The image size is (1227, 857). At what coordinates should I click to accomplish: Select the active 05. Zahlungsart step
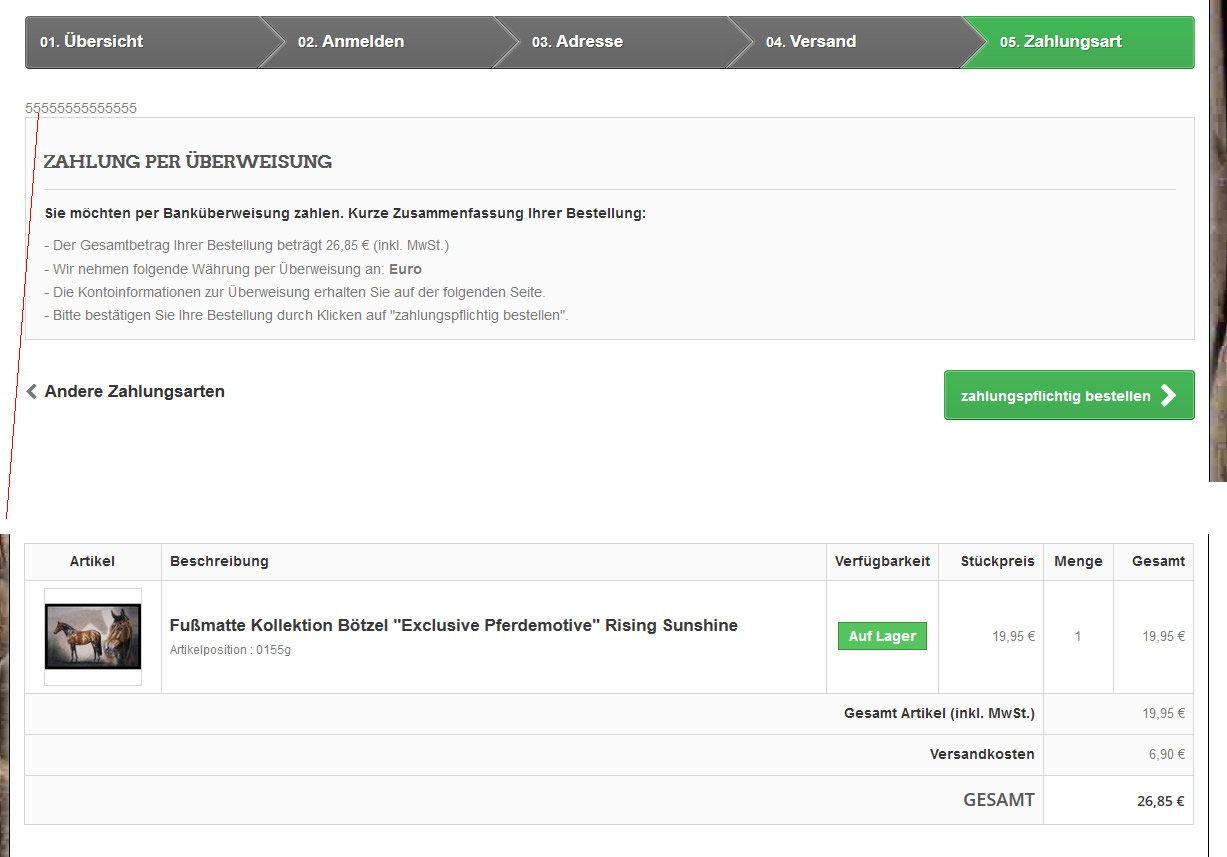coord(1061,42)
